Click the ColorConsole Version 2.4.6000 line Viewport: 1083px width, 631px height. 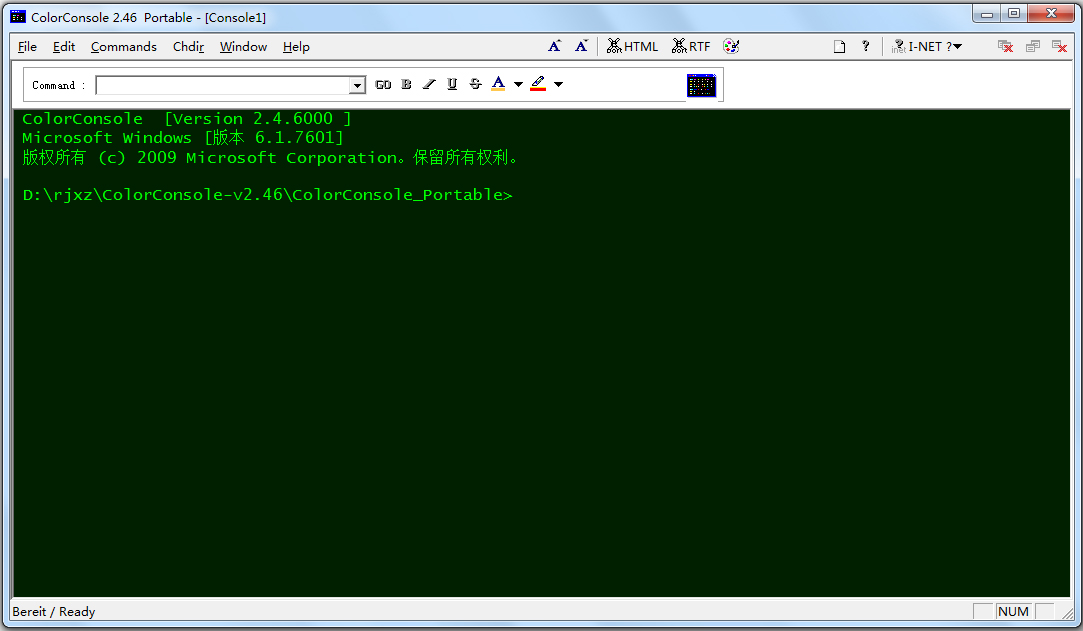pos(186,119)
